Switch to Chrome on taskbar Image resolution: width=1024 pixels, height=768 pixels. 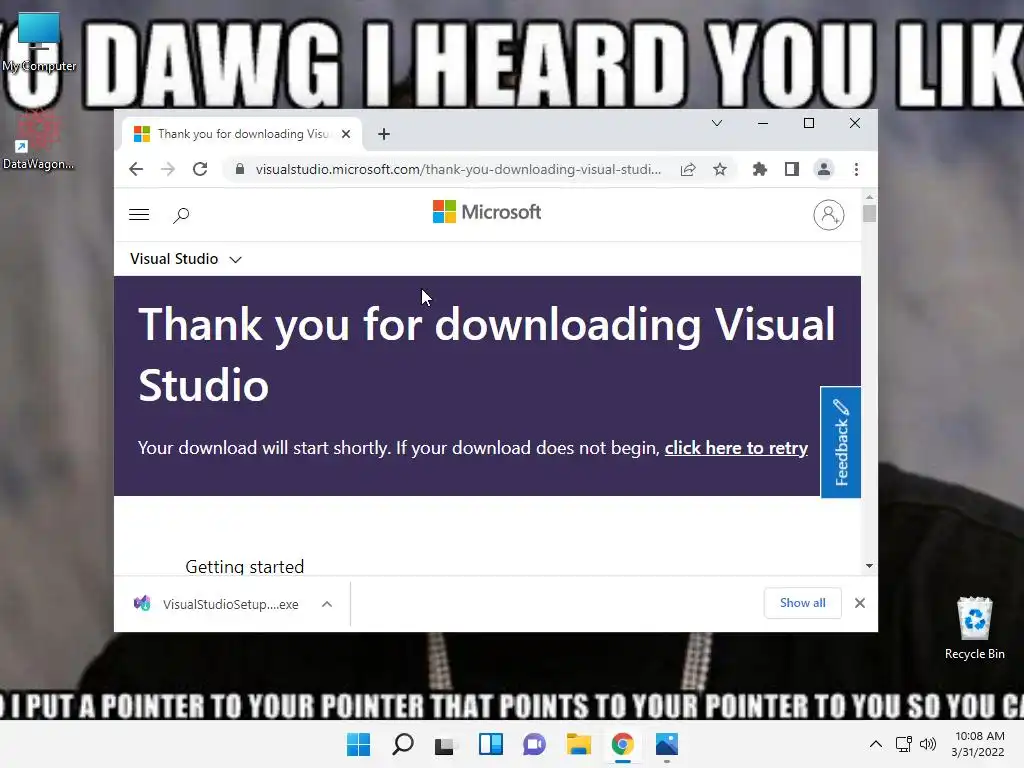622,744
